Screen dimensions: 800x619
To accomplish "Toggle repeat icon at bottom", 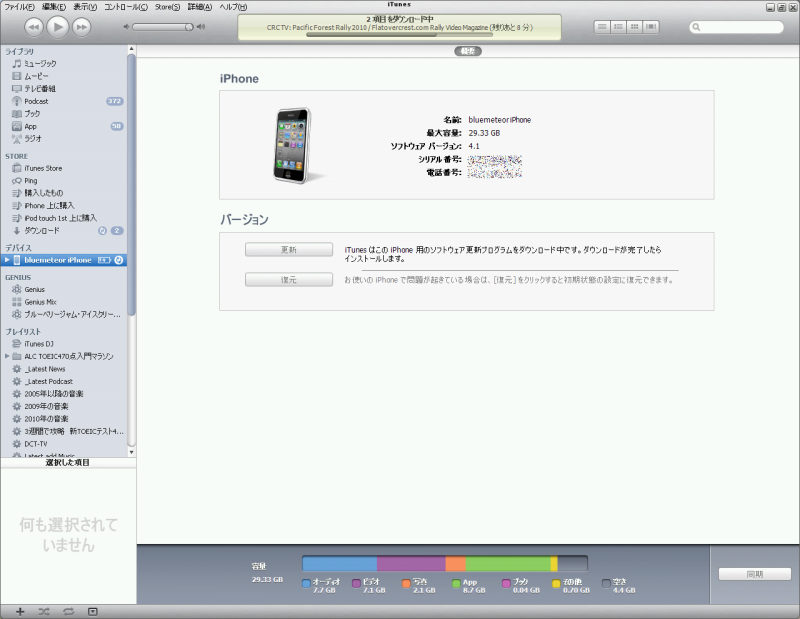I will coord(68,612).
